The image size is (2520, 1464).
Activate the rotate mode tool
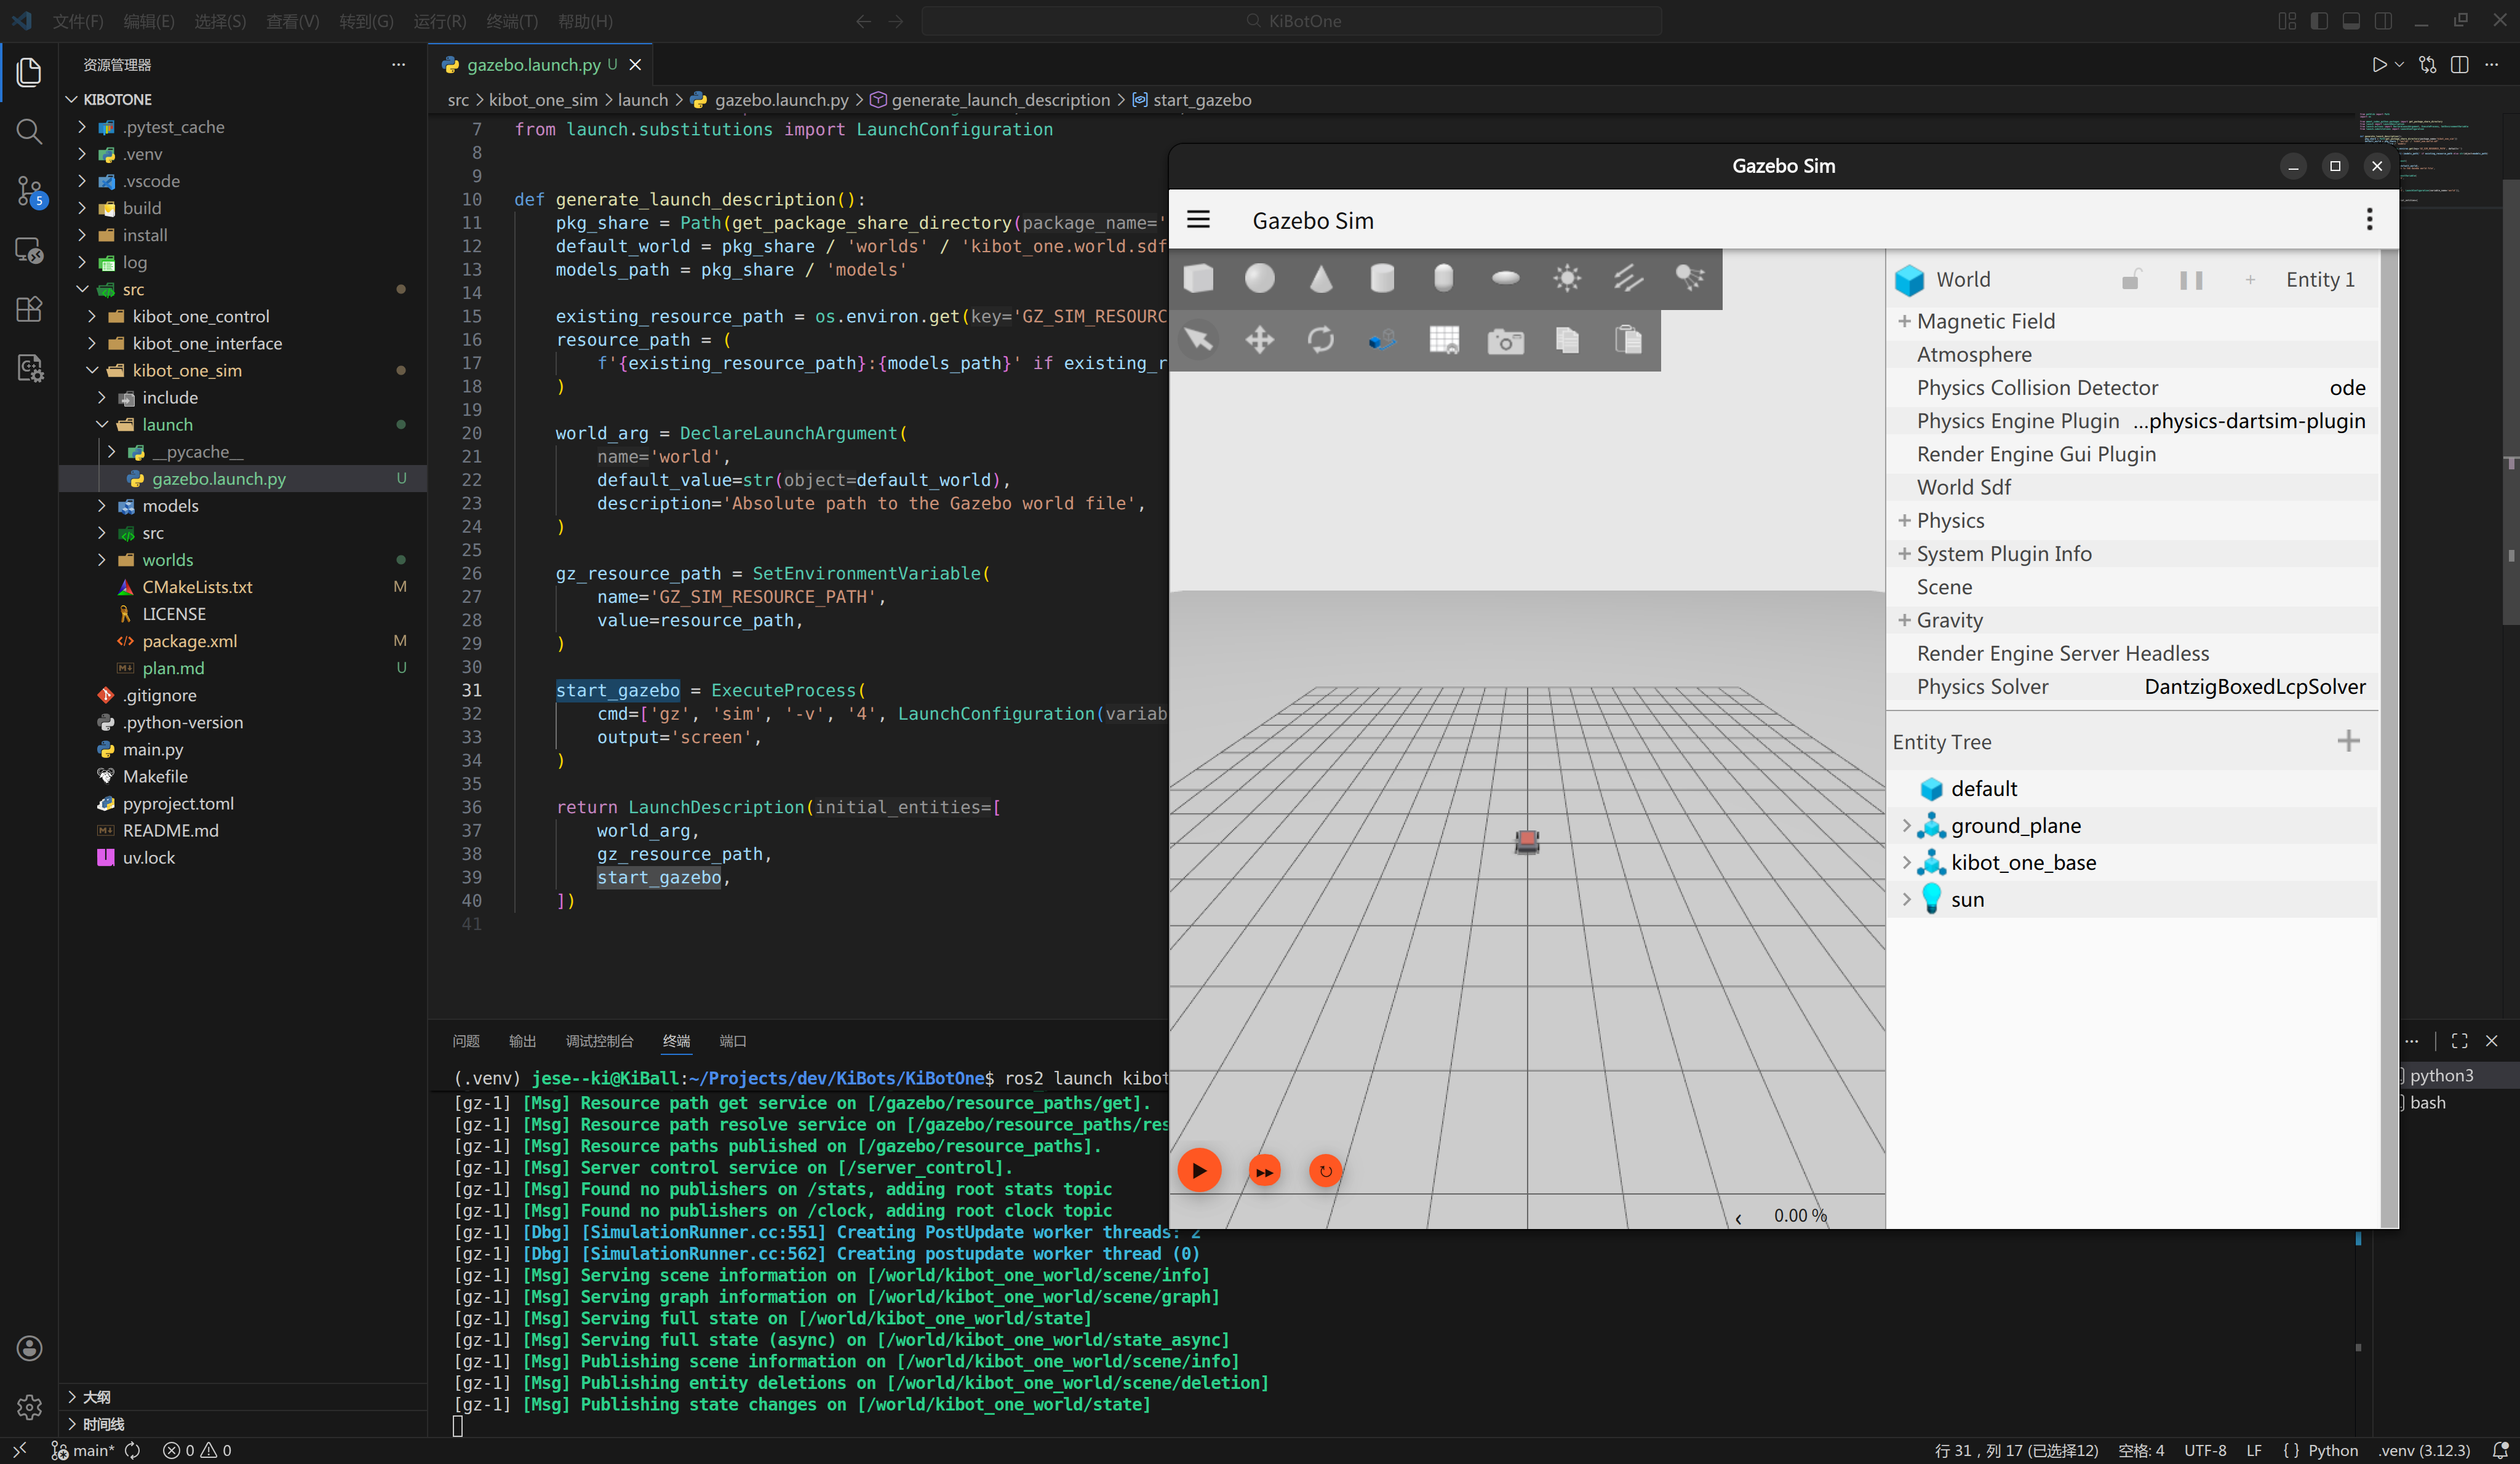pyautogui.click(x=1321, y=340)
